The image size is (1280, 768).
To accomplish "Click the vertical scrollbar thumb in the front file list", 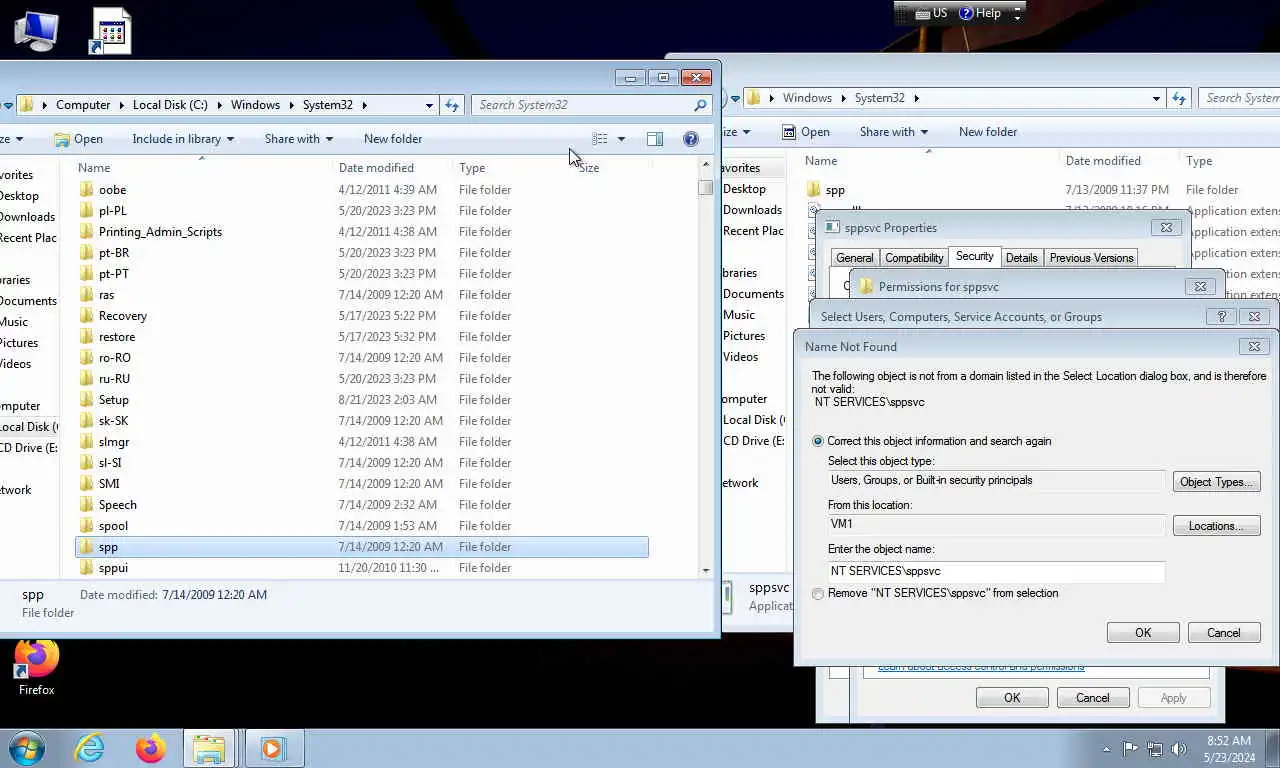I will point(706,186).
